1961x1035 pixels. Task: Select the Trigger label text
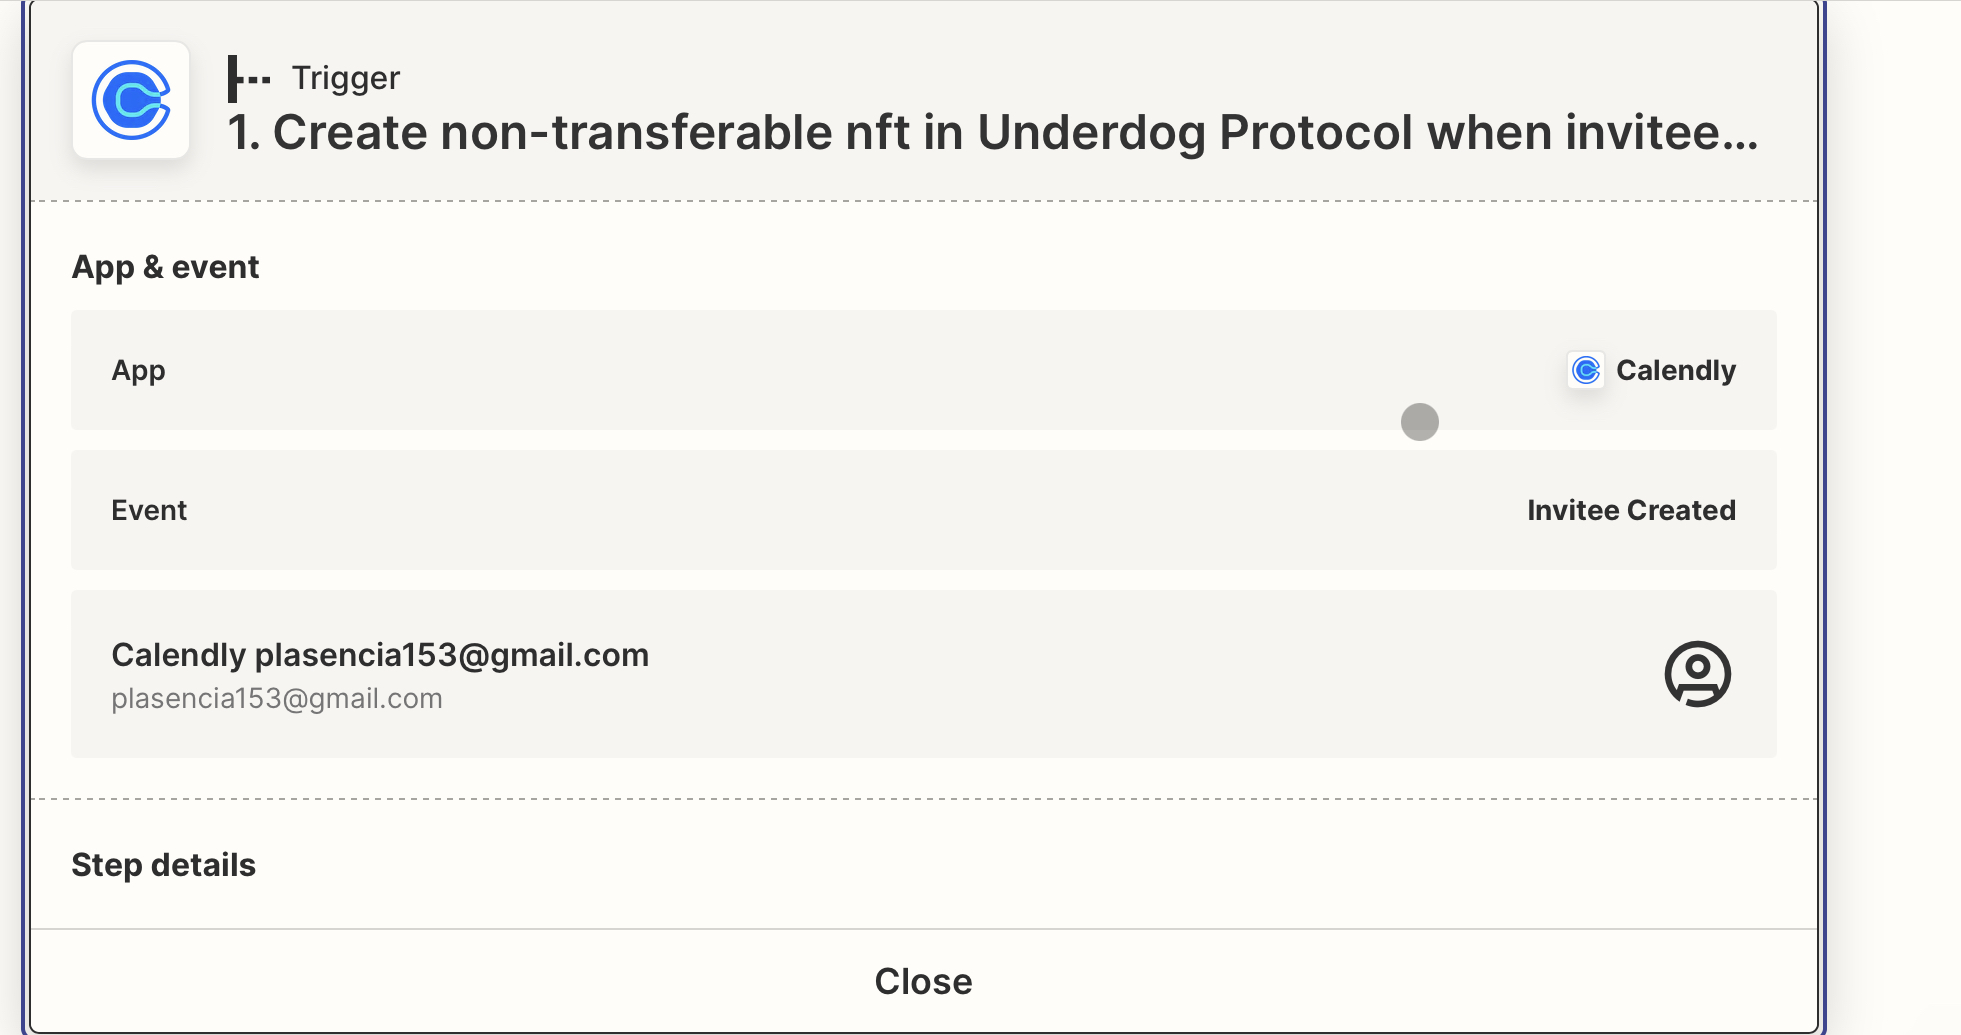click(345, 78)
